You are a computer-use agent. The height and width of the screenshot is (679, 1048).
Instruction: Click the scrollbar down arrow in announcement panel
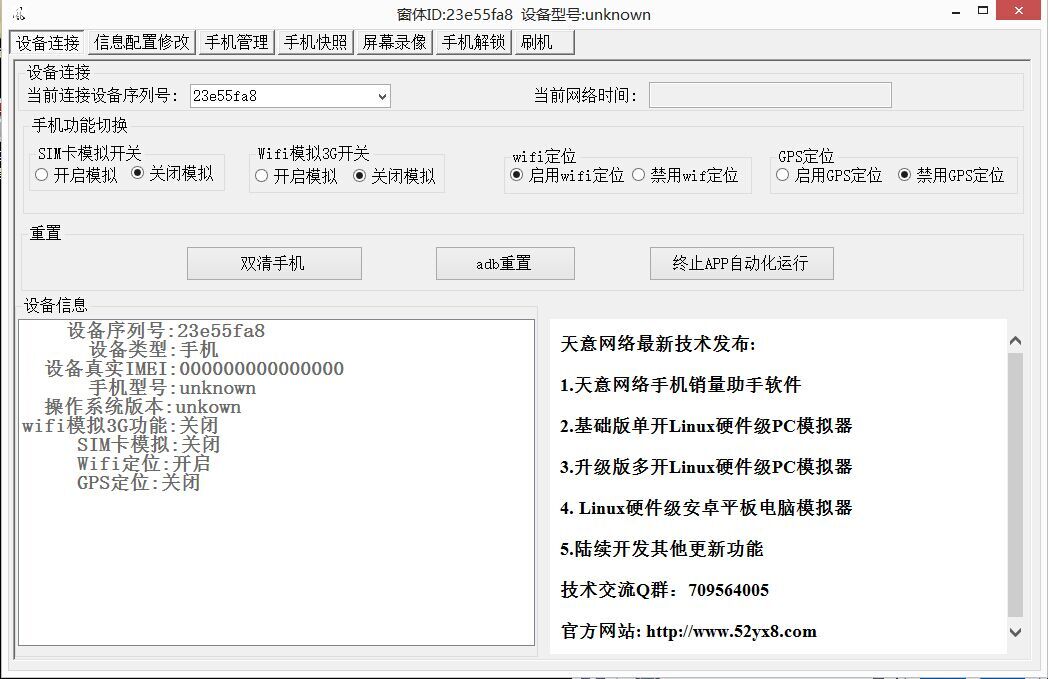click(1016, 632)
